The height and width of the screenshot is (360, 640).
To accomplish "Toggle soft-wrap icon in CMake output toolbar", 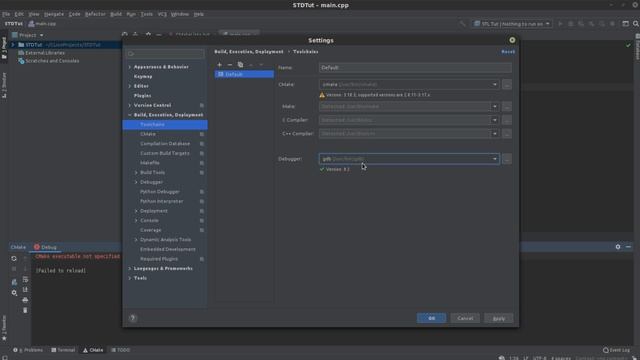I will [x=25, y=279].
